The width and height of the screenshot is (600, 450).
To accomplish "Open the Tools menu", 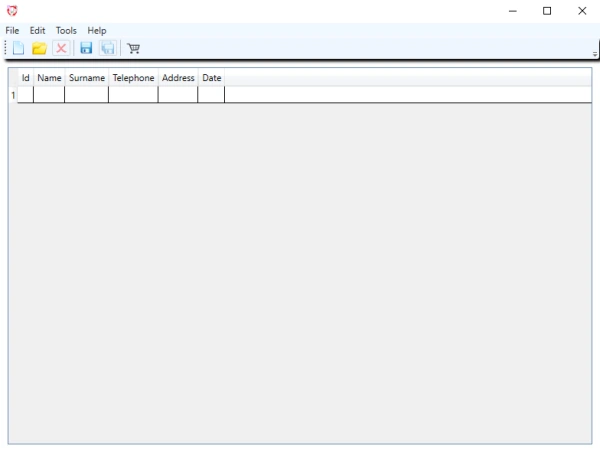I will tap(66, 31).
